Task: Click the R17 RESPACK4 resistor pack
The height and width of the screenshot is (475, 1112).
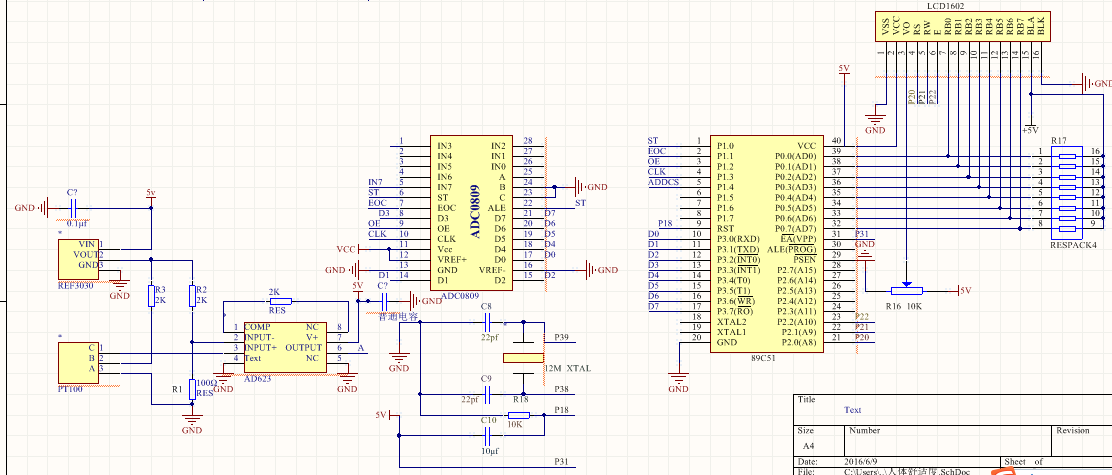Action: pyautogui.click(x=1070, y=192)
